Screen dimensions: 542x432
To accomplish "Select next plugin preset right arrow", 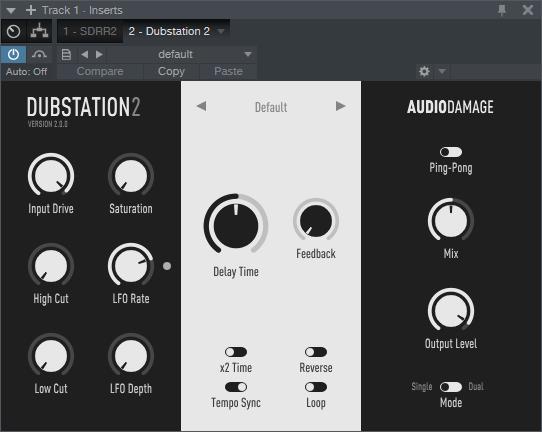I will 340,106.
